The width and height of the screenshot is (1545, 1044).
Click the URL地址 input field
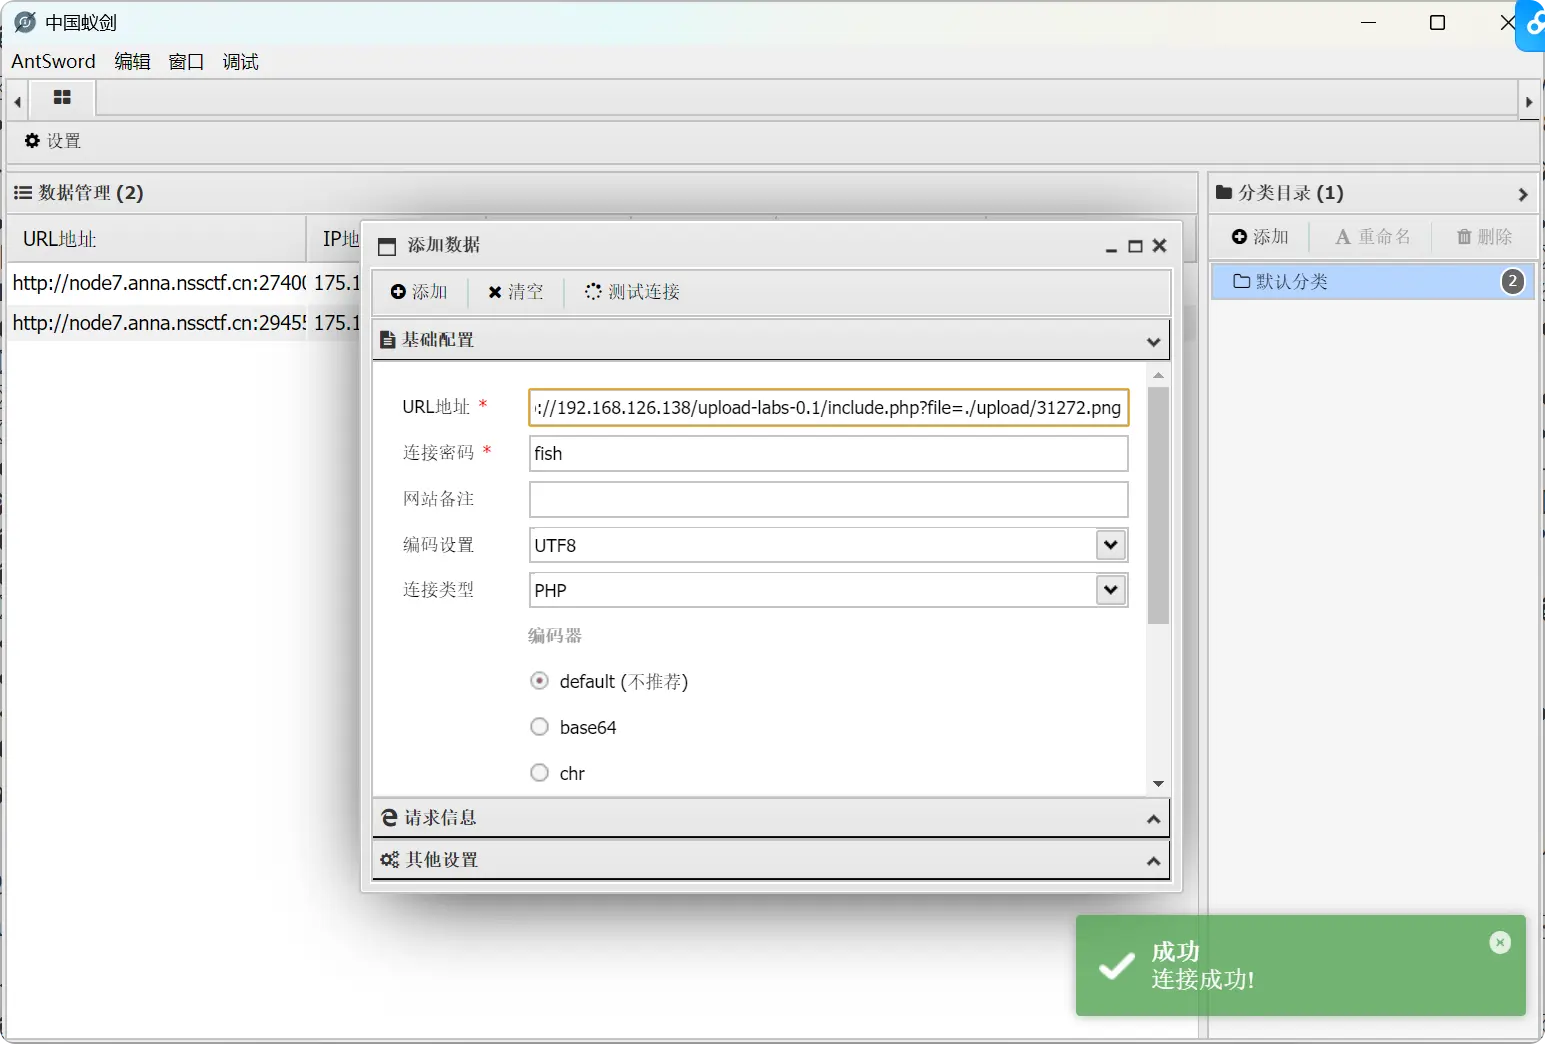tap(828, 408)
